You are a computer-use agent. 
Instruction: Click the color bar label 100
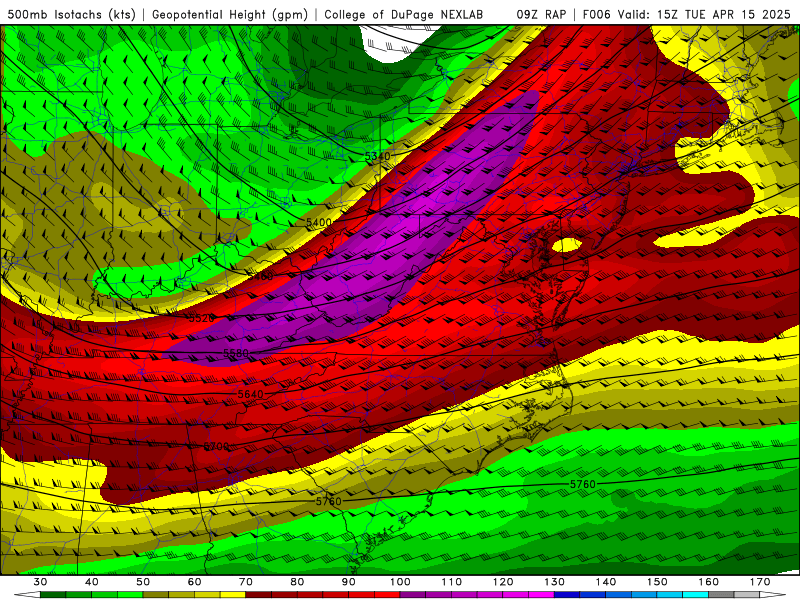pos(400,582)
